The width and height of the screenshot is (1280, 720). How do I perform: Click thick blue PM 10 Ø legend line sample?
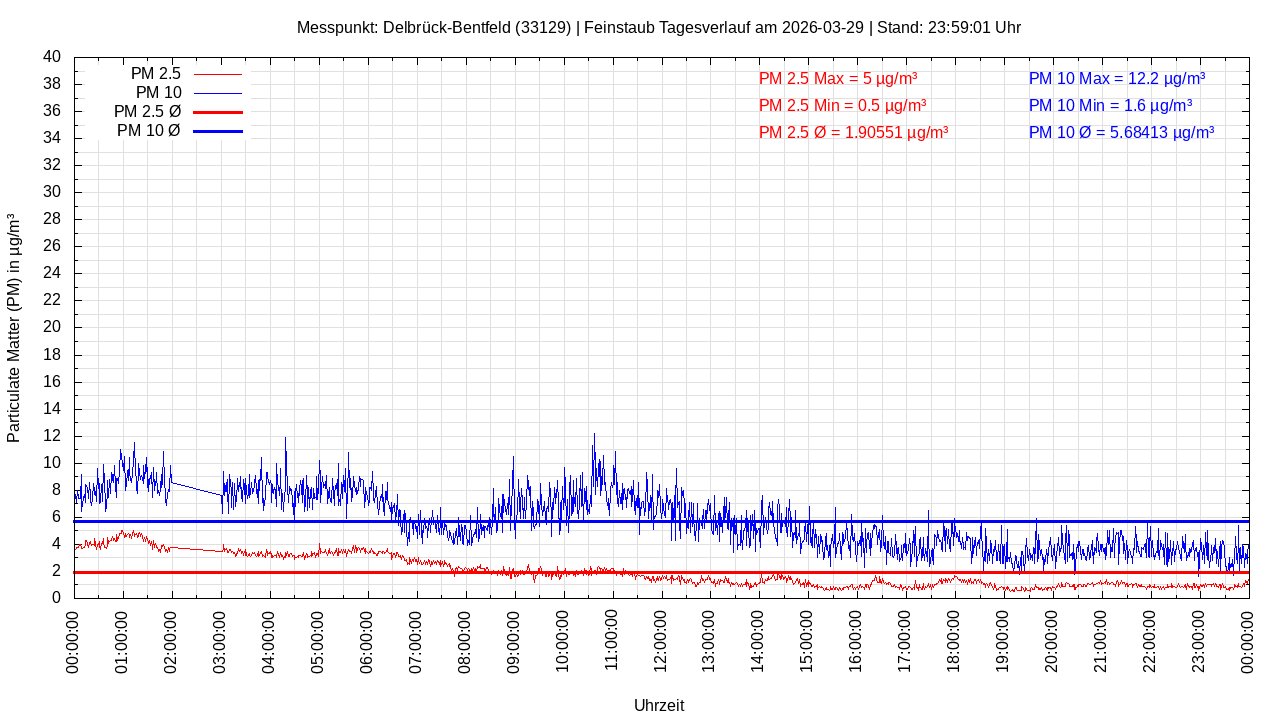tap(218, 131)
